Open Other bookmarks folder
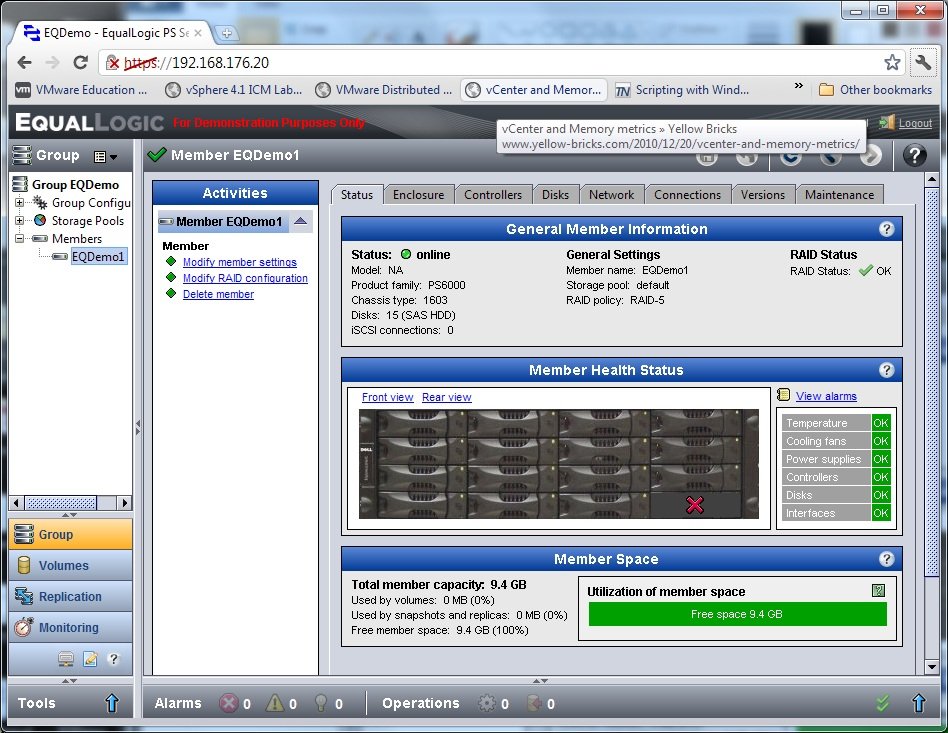The height and width of the screenshot is (733, 948). (875, 90)
